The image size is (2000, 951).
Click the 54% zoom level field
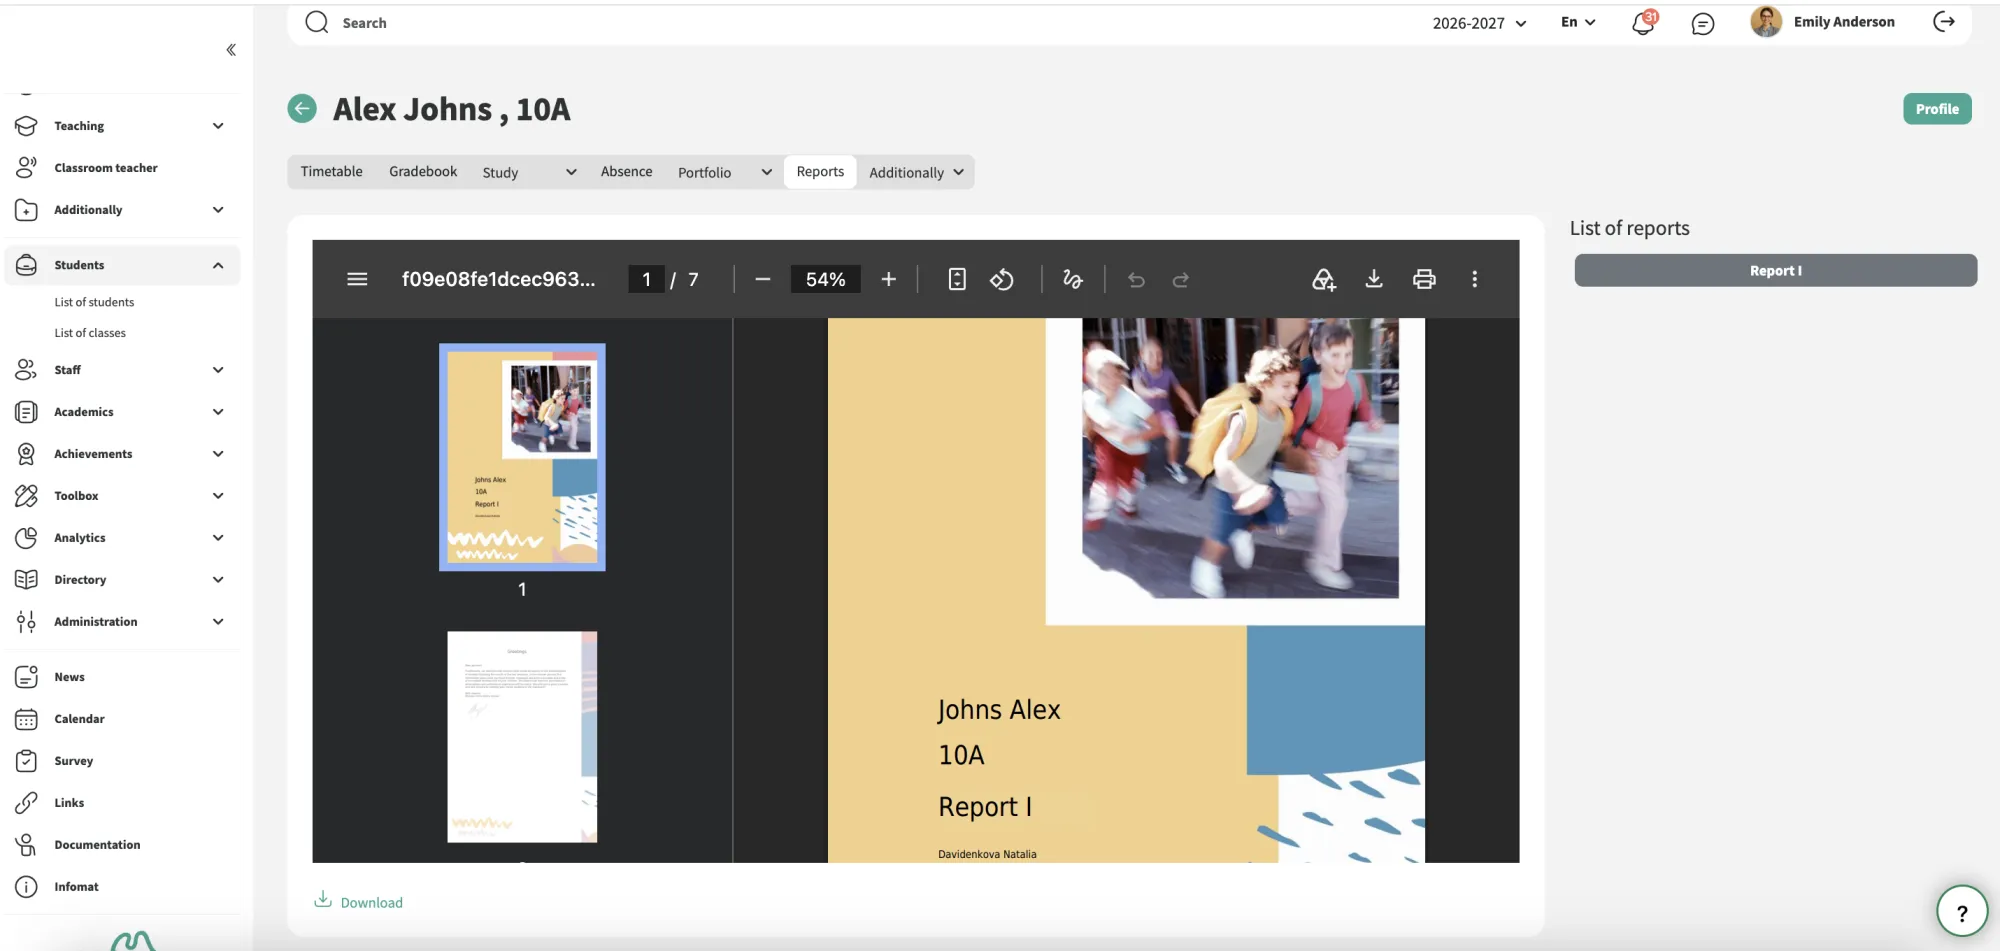click(826, 279)
